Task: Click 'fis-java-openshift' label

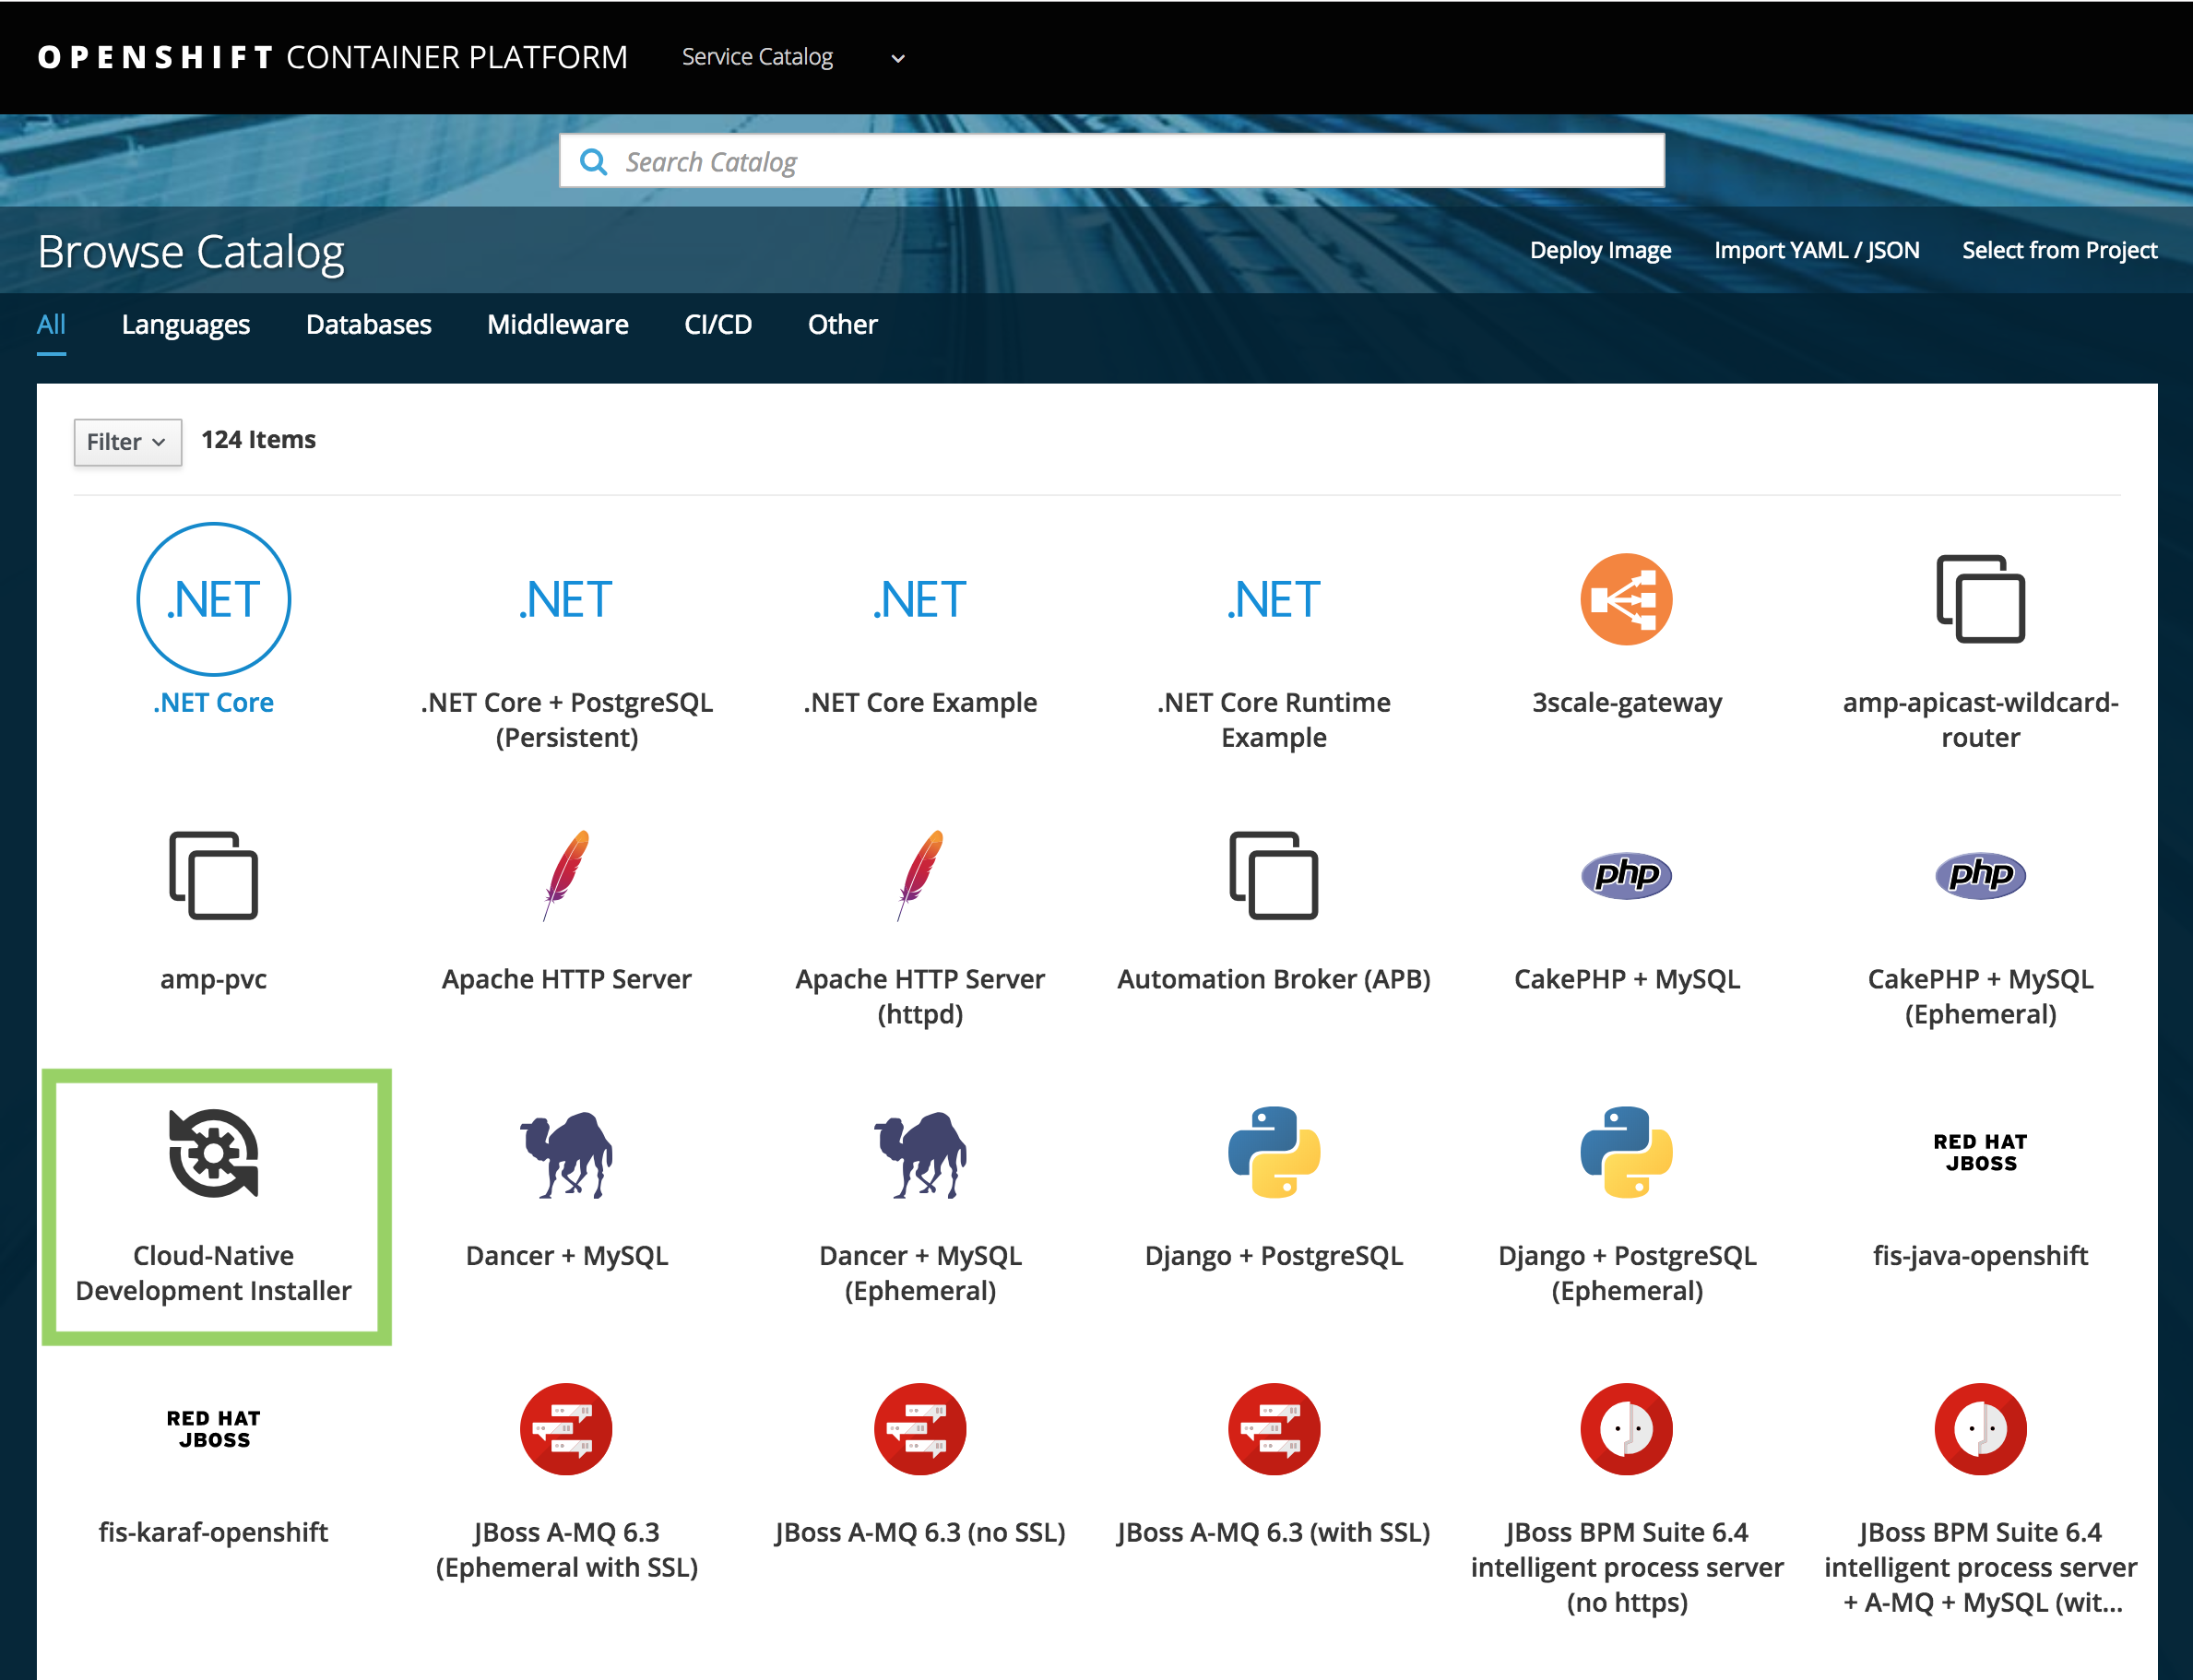Action: coord(1980,1255)
